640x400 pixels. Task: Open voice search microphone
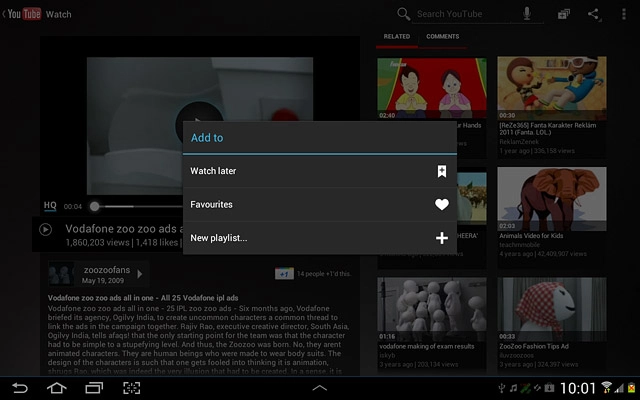[x=527, y=14]
